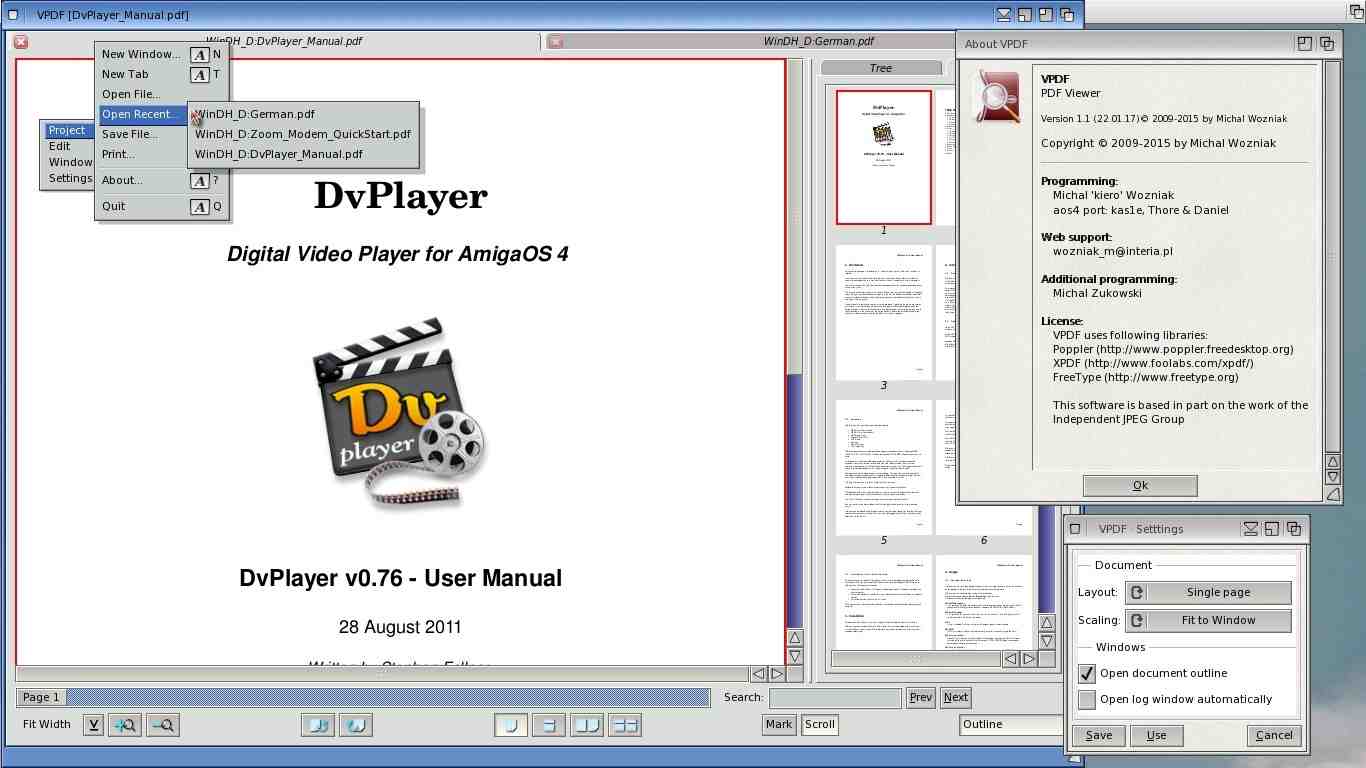Choose New Tab menu entry
Image resolution: width=1366 pixels, height=768 pixels.
click(162, 74)
